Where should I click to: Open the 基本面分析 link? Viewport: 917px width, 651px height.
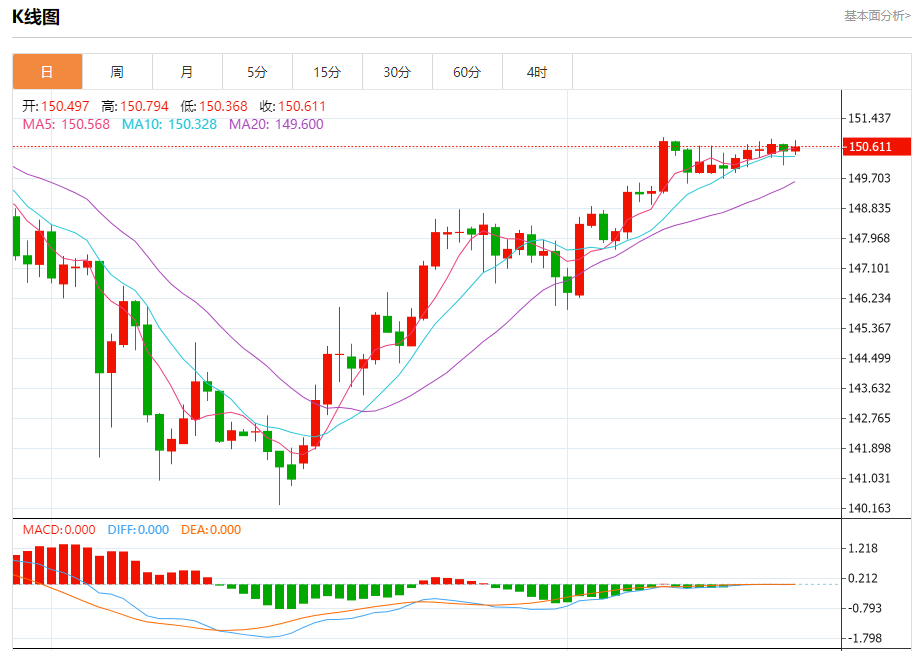877,16
